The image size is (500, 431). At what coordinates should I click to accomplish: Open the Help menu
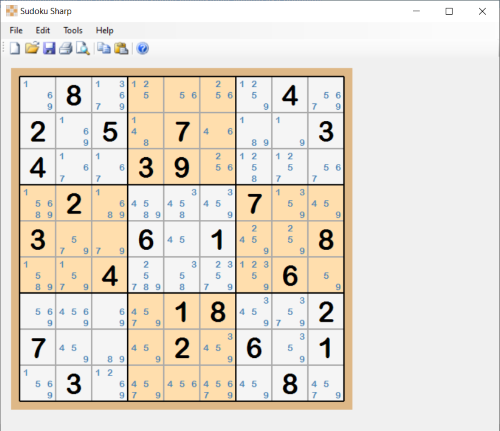pyautogui.click(x=105, y=30)
